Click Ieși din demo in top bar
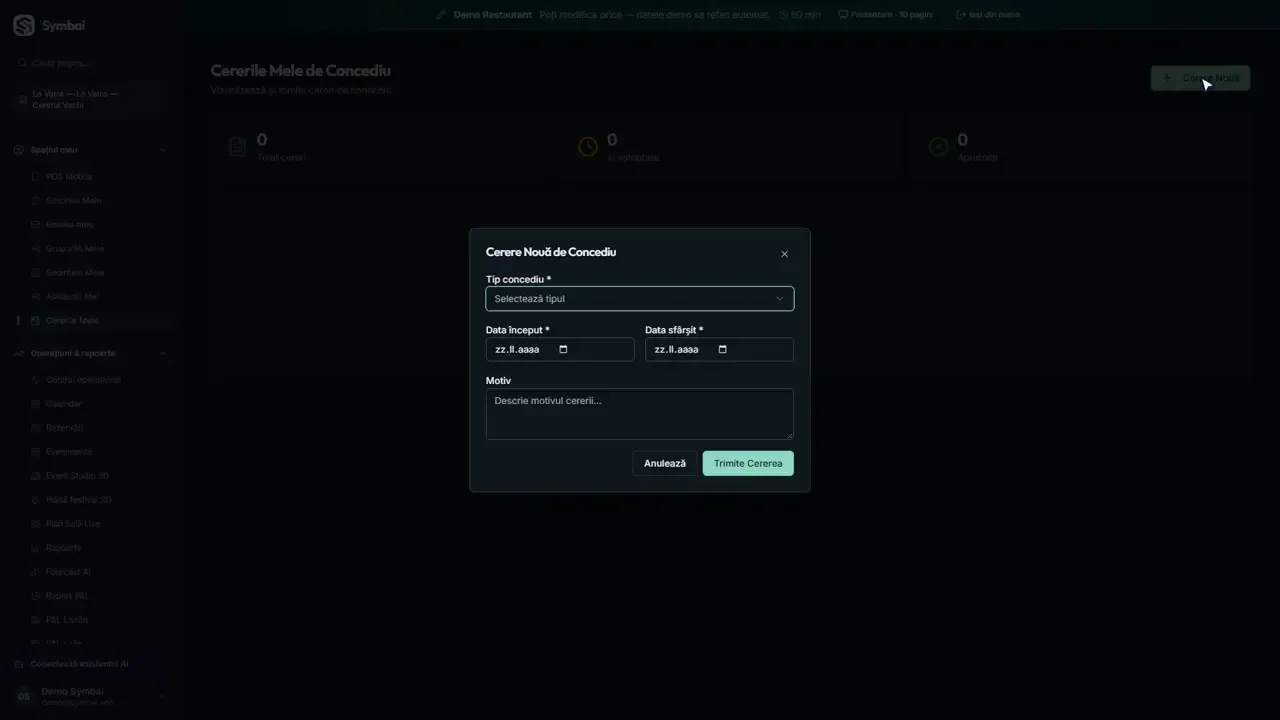Viewport: 1280px width, 720px height. click(x=988, y=15)
